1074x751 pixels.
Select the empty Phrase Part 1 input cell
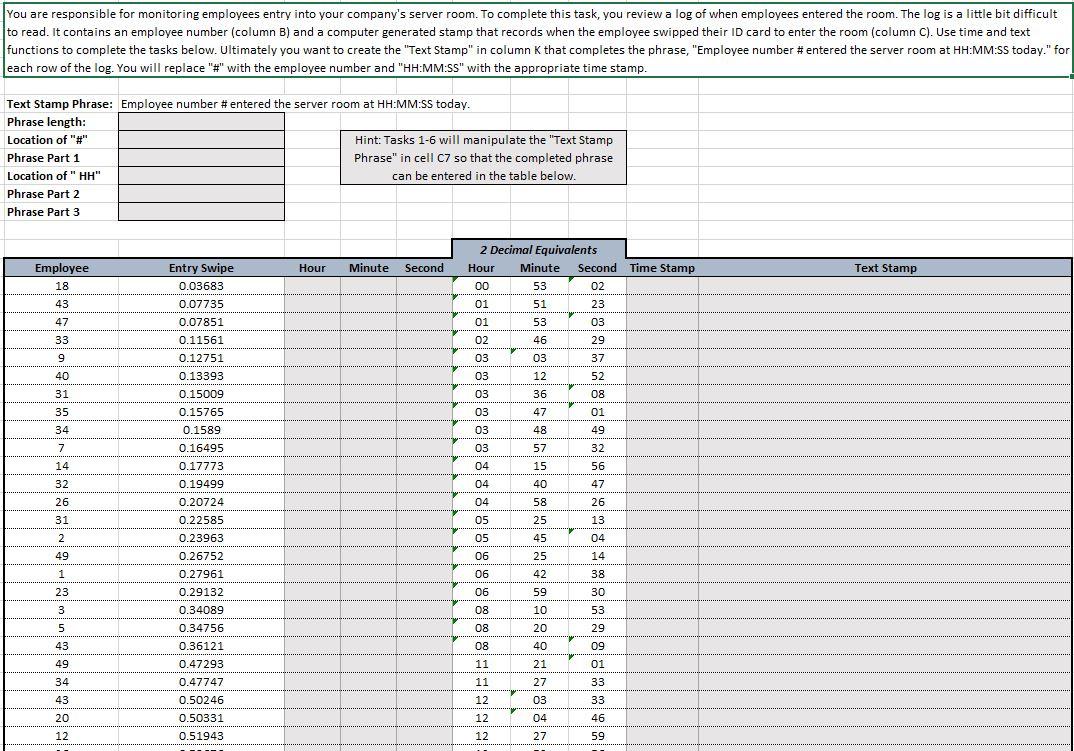tap(201, 158)
